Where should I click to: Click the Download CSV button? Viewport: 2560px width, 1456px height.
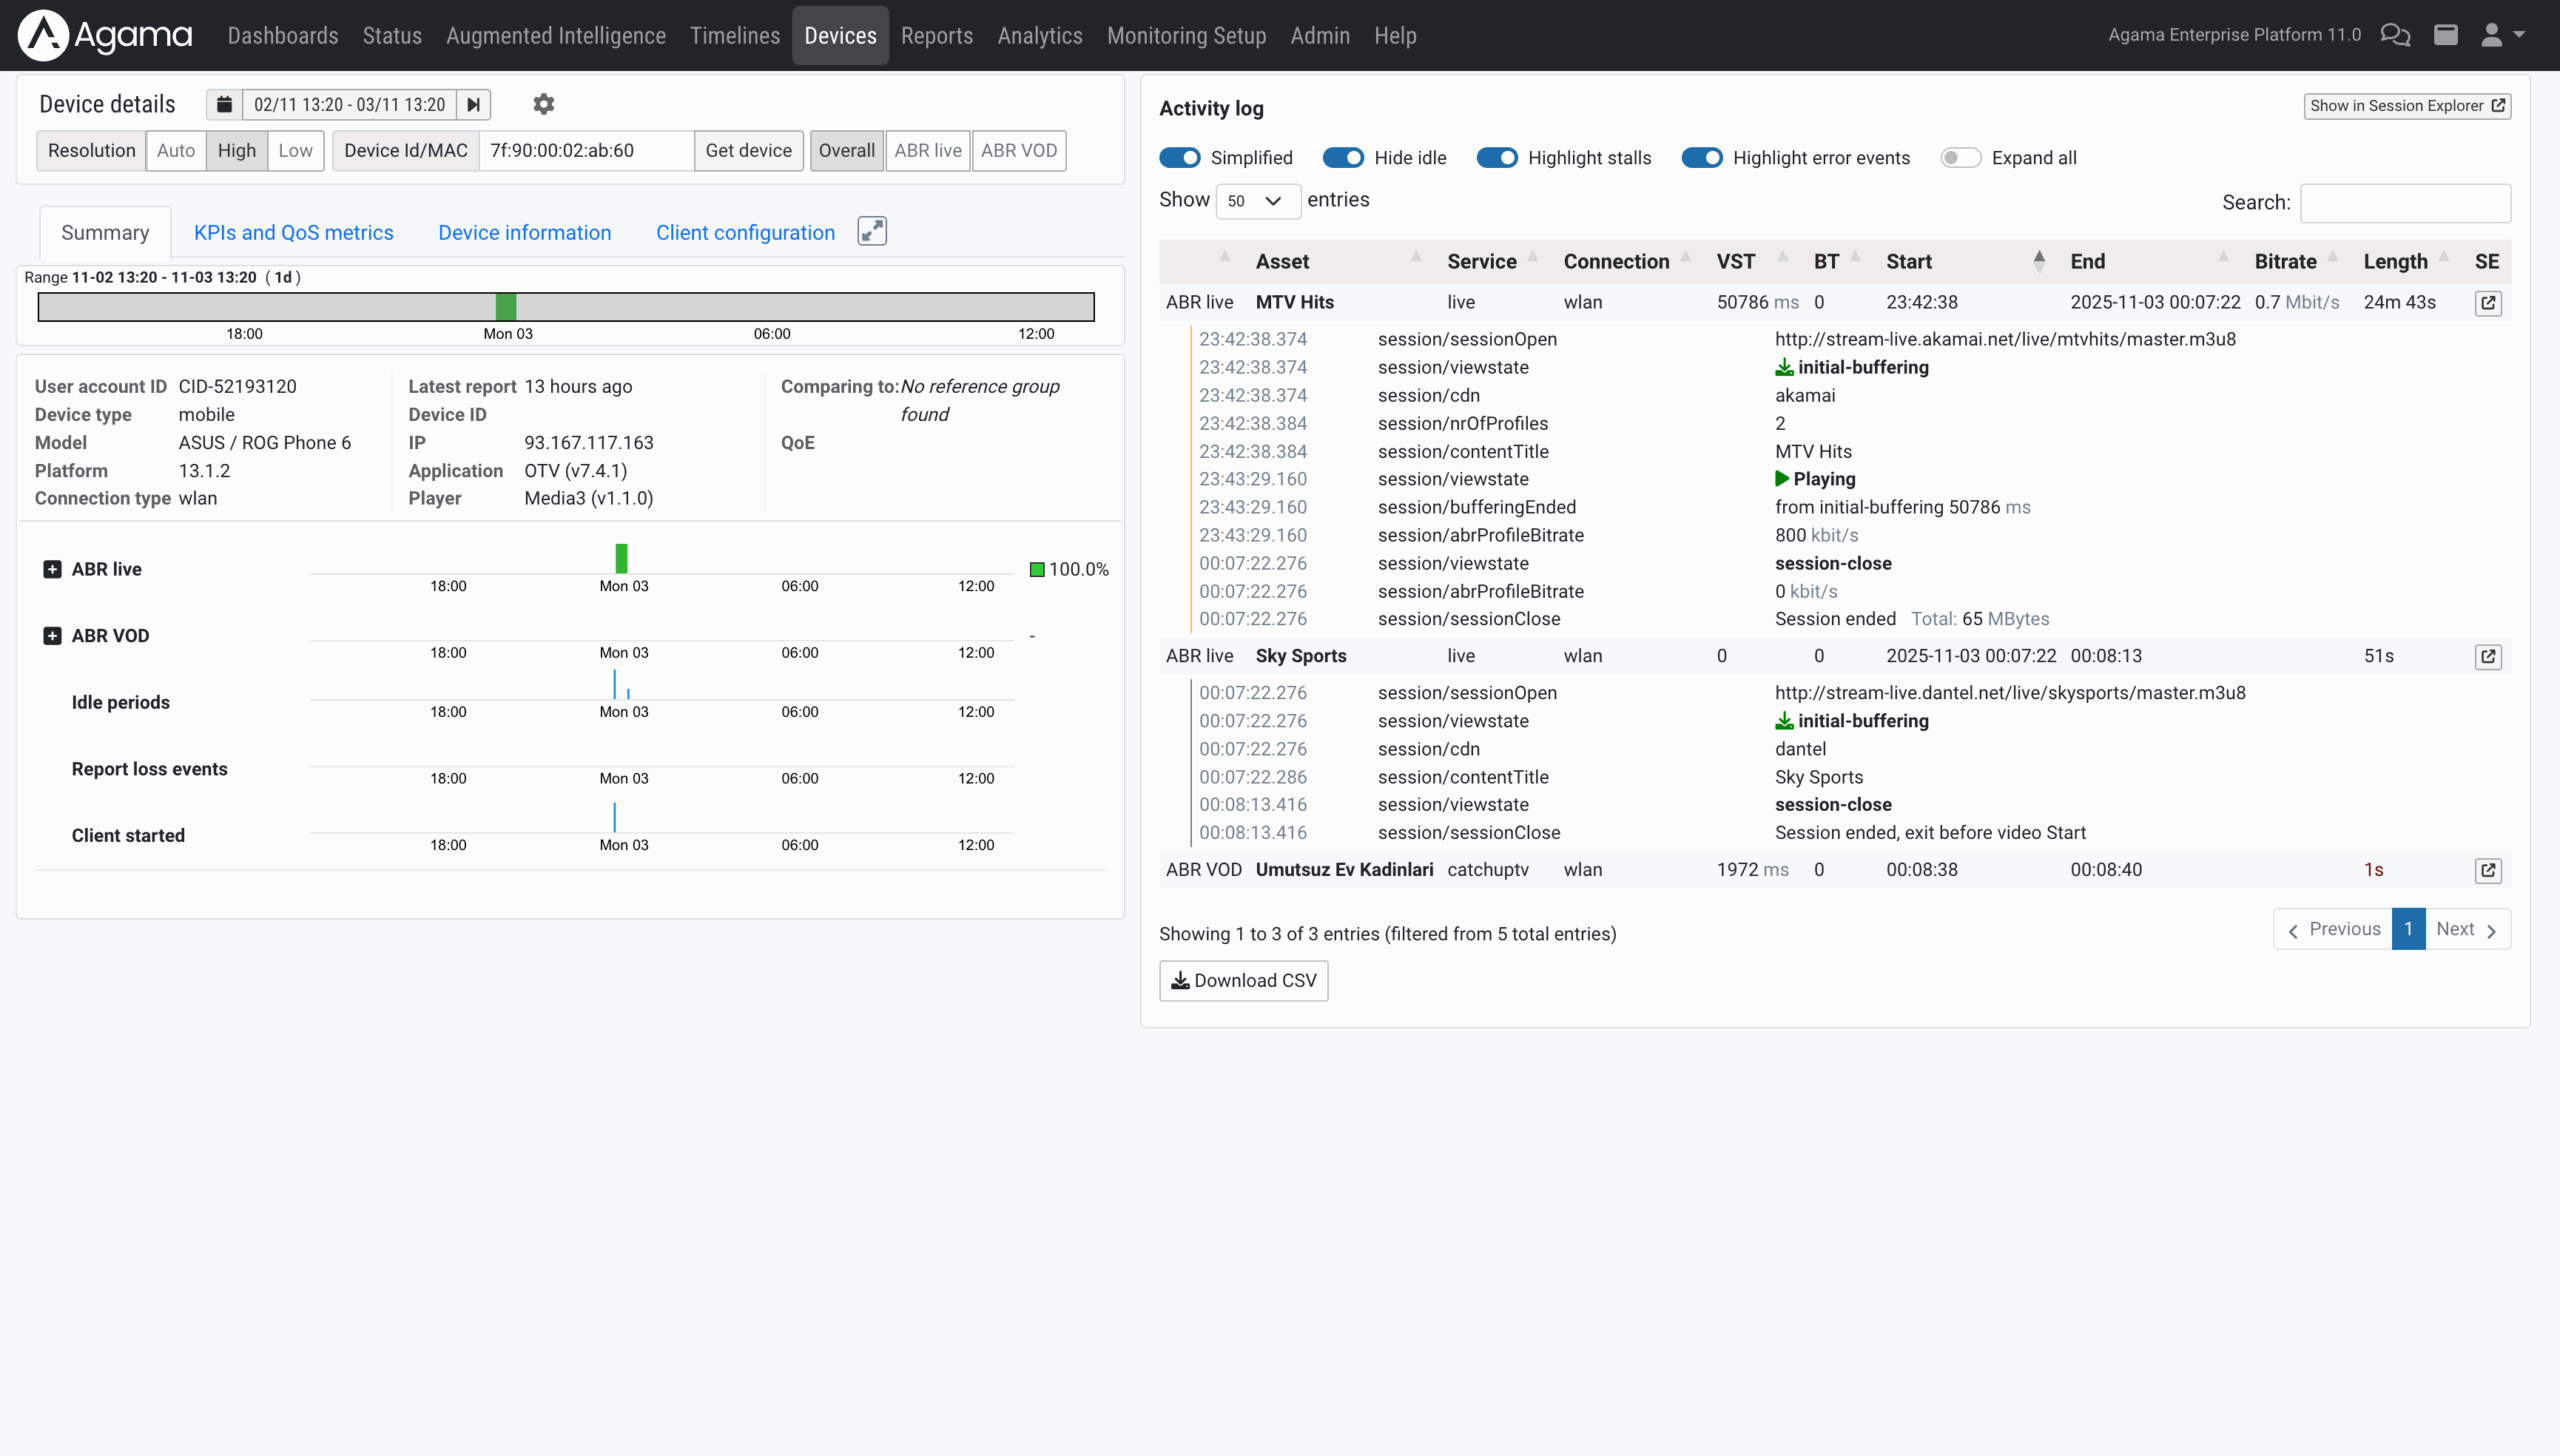coord(1243,981)
